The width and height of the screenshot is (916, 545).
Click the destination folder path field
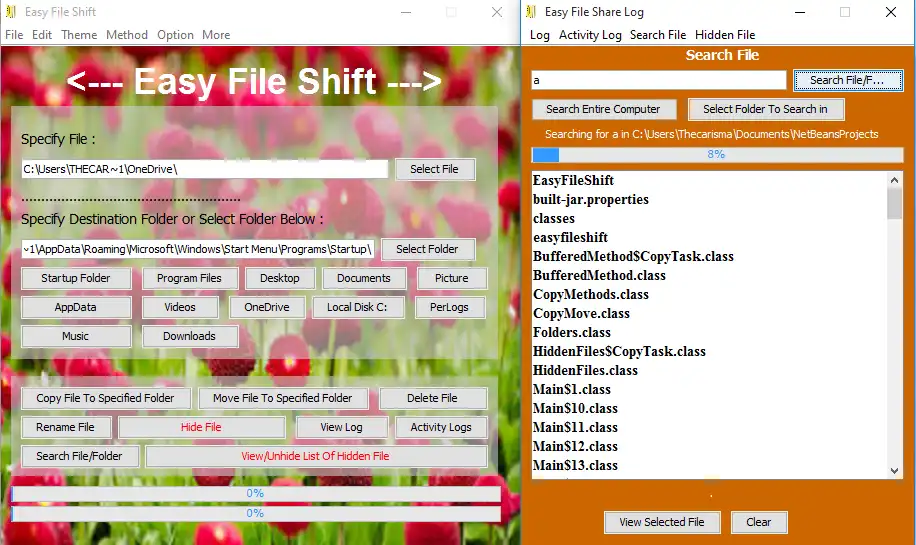197,249
